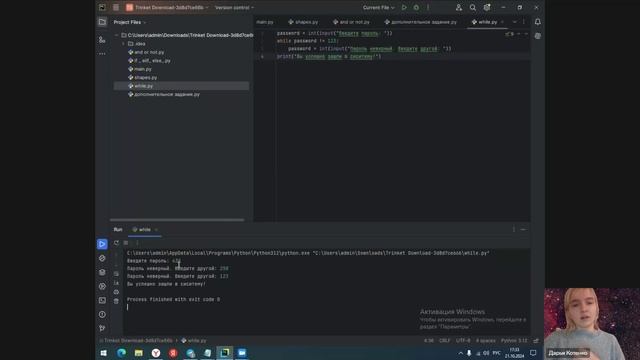Open IDE settings gear

487,7
